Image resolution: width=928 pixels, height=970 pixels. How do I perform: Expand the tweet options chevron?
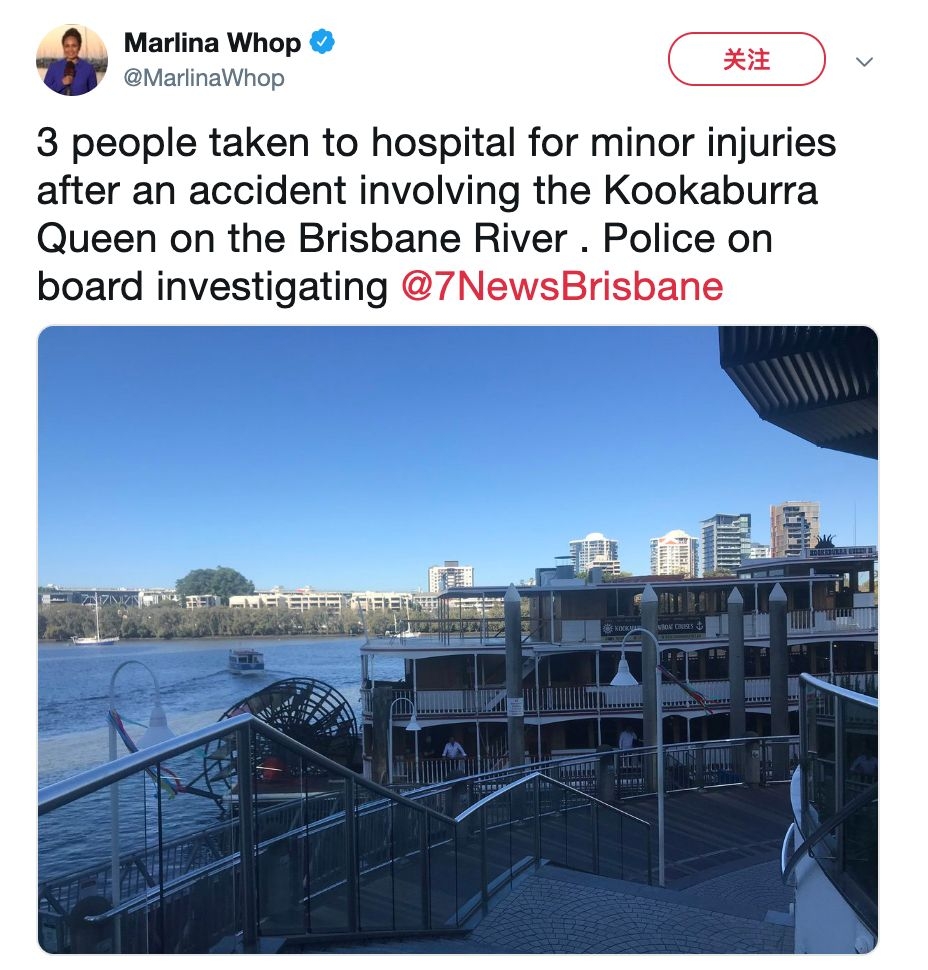tap(864, 61)
